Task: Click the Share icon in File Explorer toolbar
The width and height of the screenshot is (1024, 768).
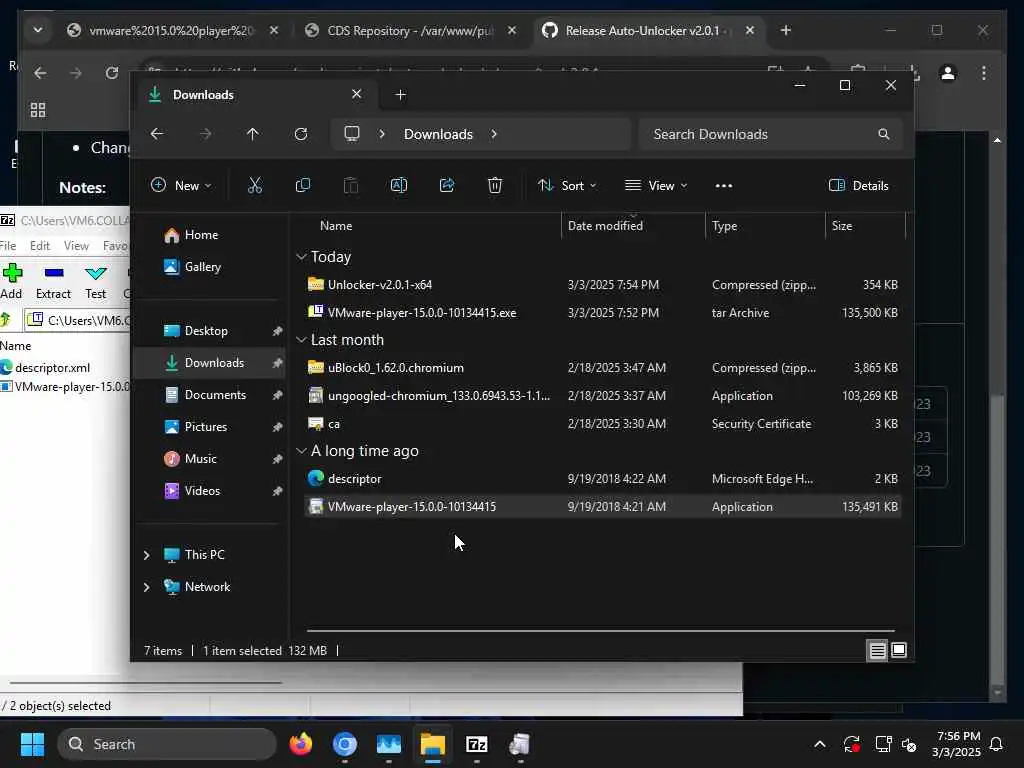Action: coord(447,186)
